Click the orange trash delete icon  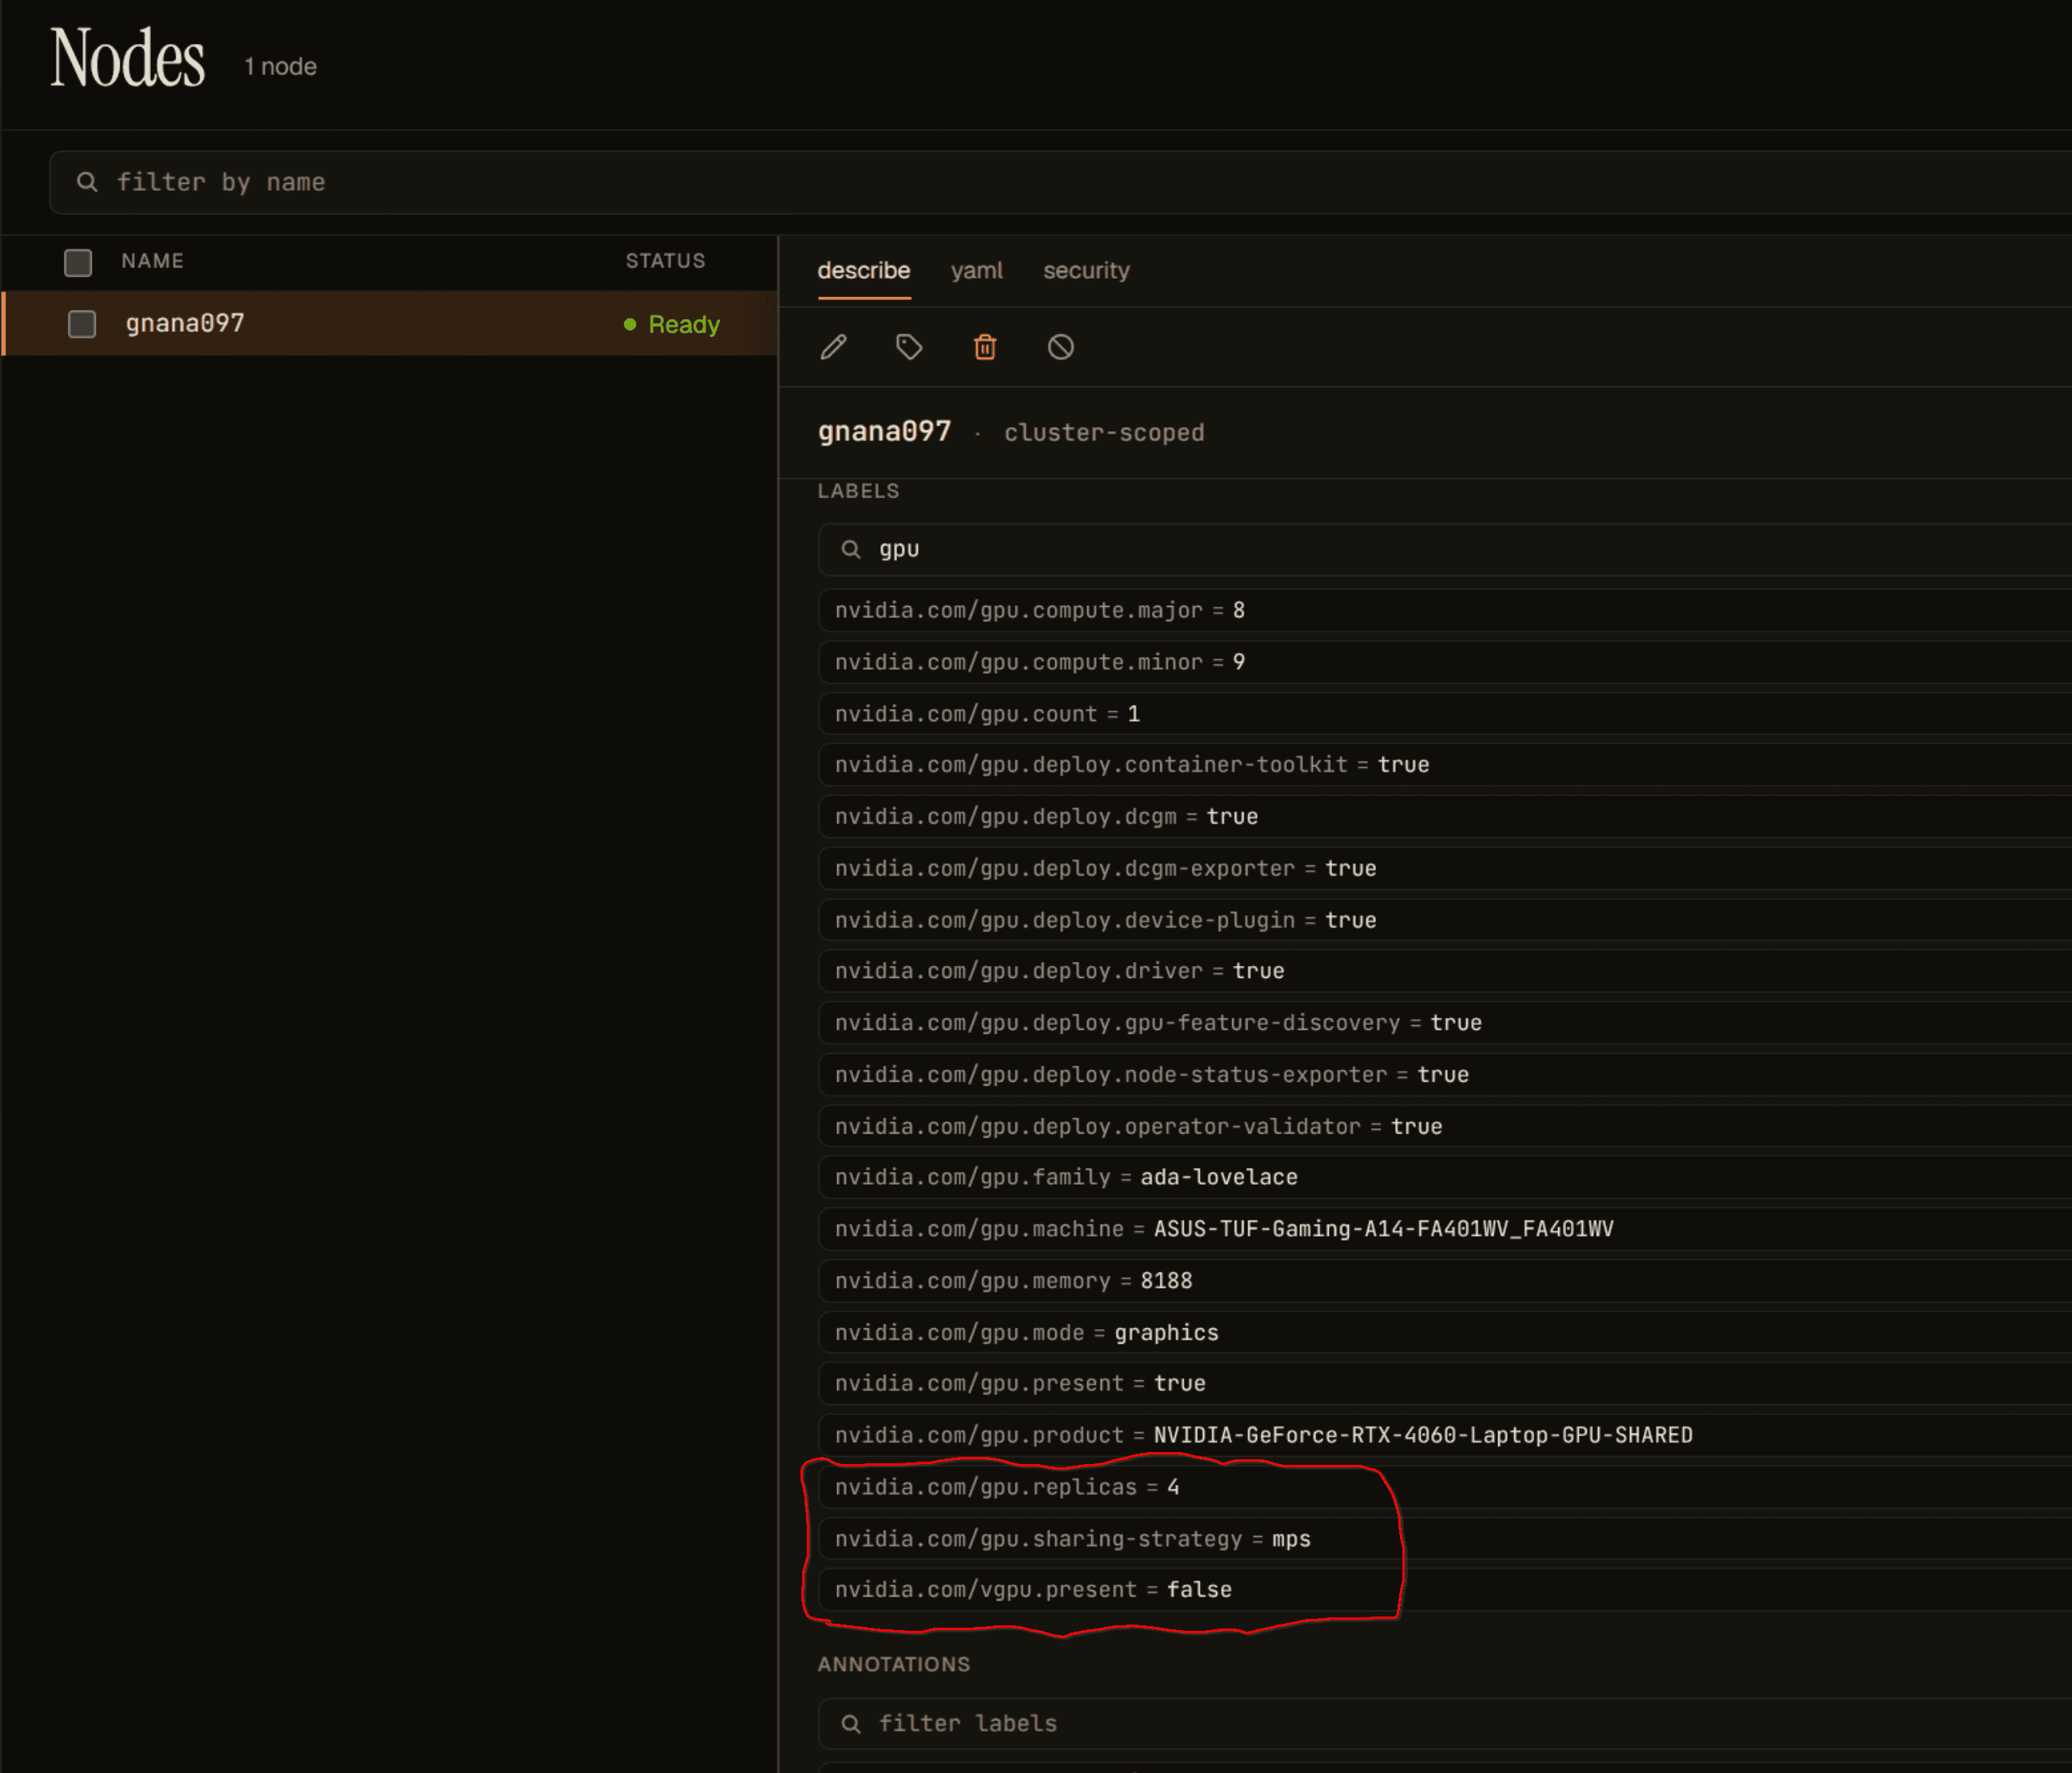click(x=985, y=347)
